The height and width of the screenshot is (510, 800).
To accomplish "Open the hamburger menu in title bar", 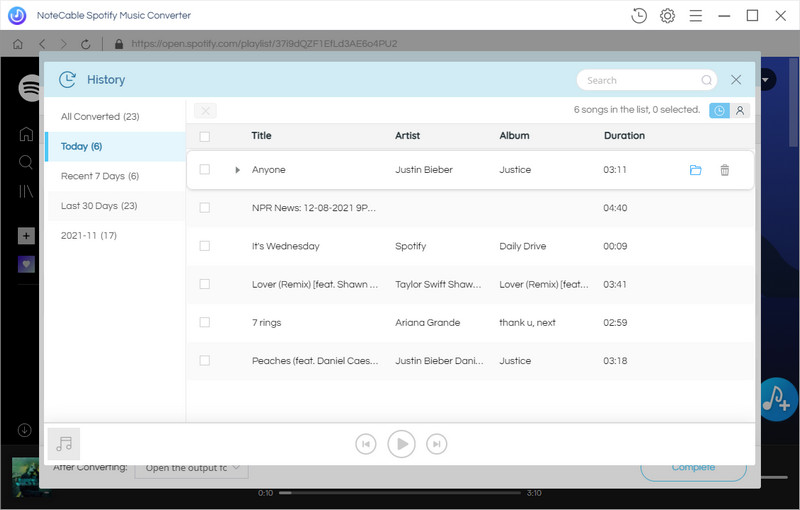I will point(695,15).
